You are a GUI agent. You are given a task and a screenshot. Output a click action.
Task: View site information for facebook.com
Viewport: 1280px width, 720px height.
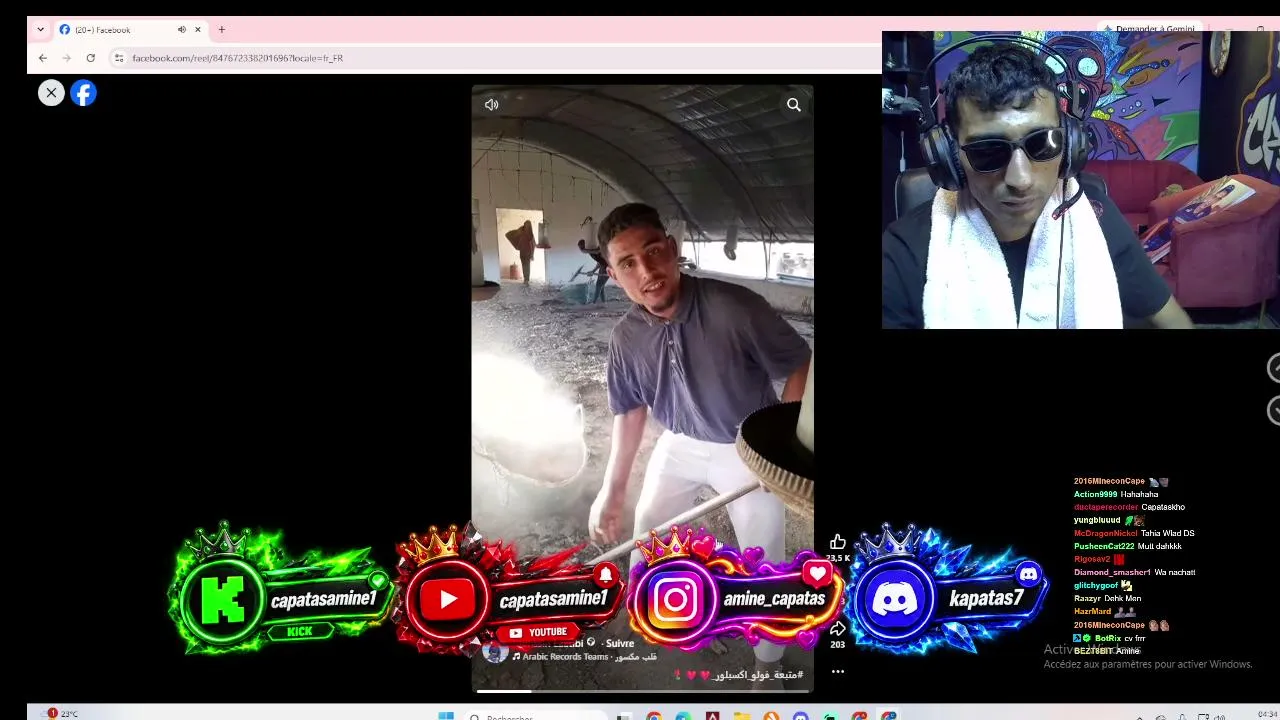119,58
